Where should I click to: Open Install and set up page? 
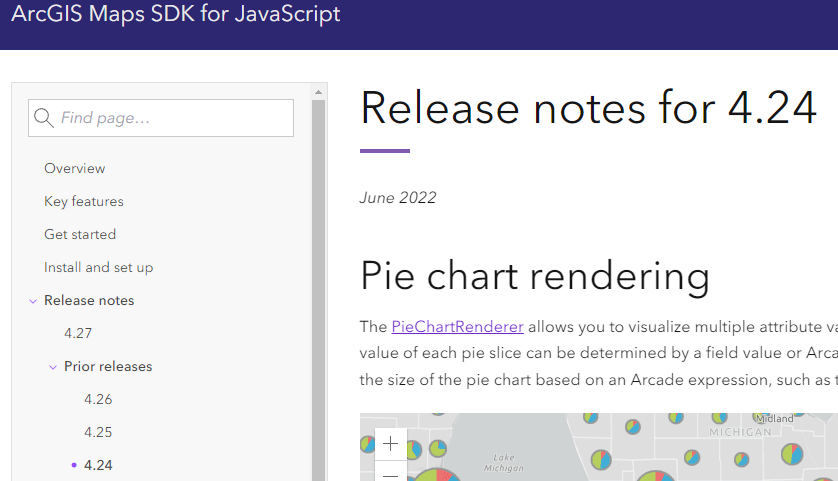[99, 267]
